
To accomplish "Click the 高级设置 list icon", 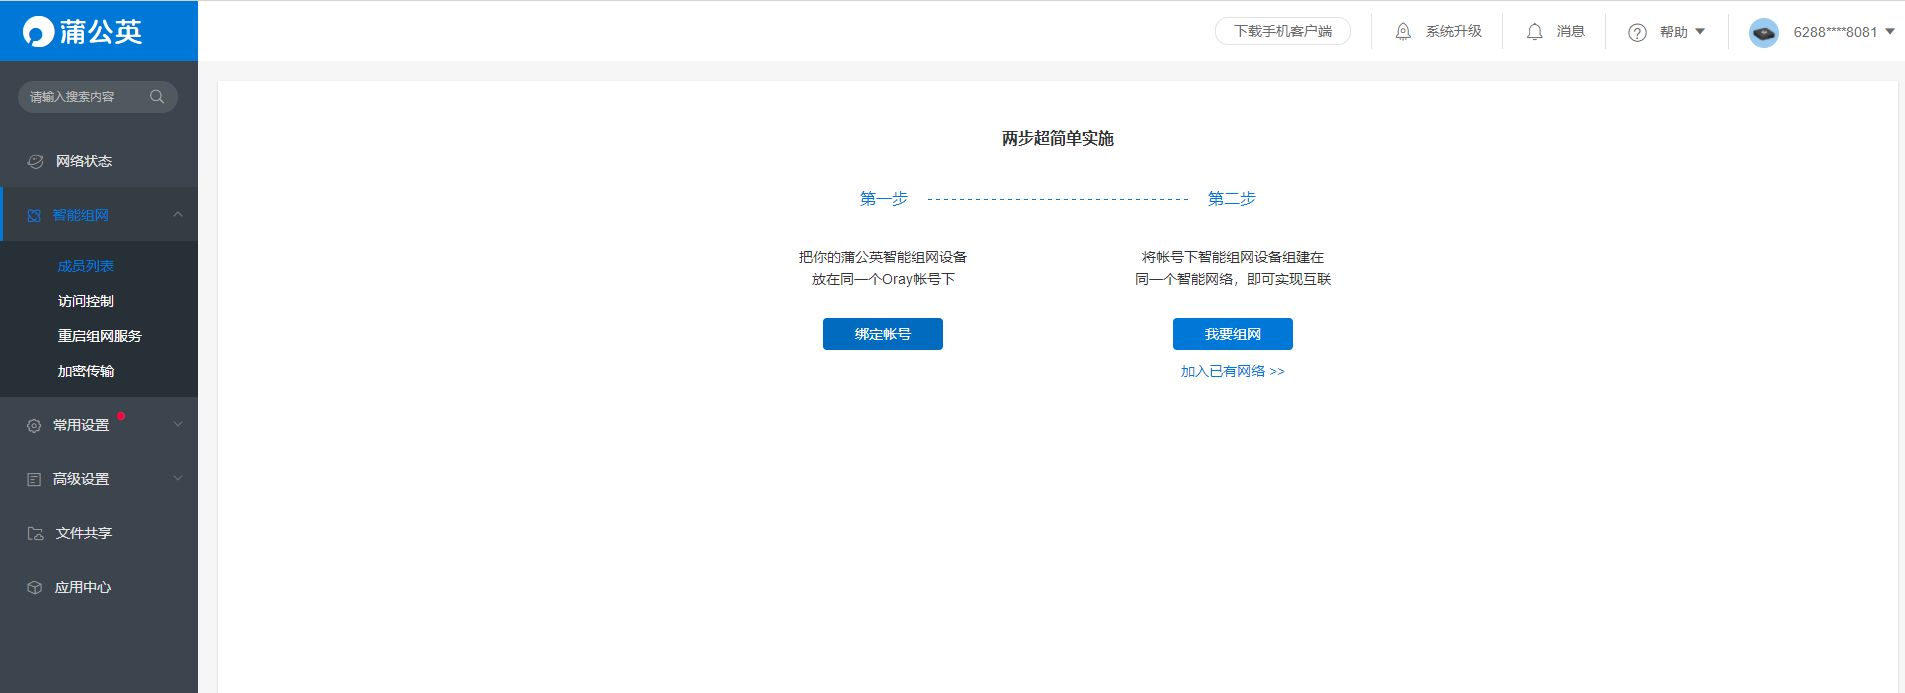I will point(34,479).
